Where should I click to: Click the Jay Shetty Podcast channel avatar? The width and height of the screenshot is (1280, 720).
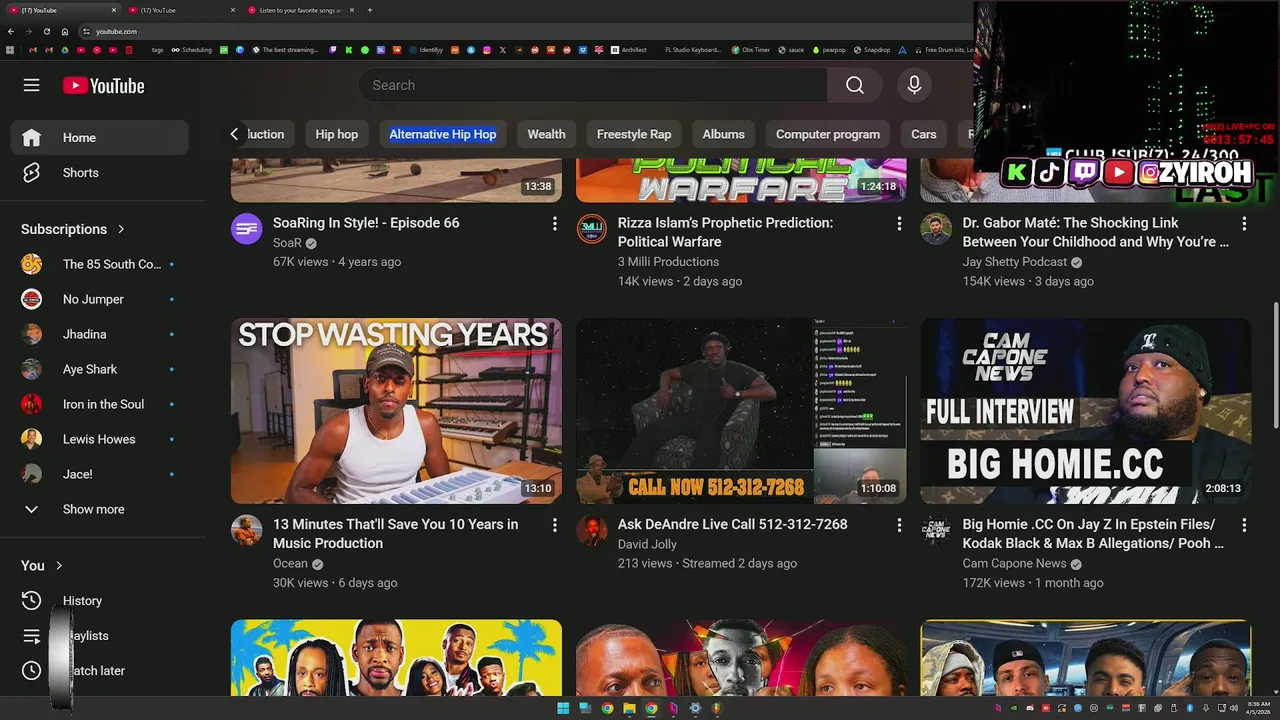click(x=936, y=229)
